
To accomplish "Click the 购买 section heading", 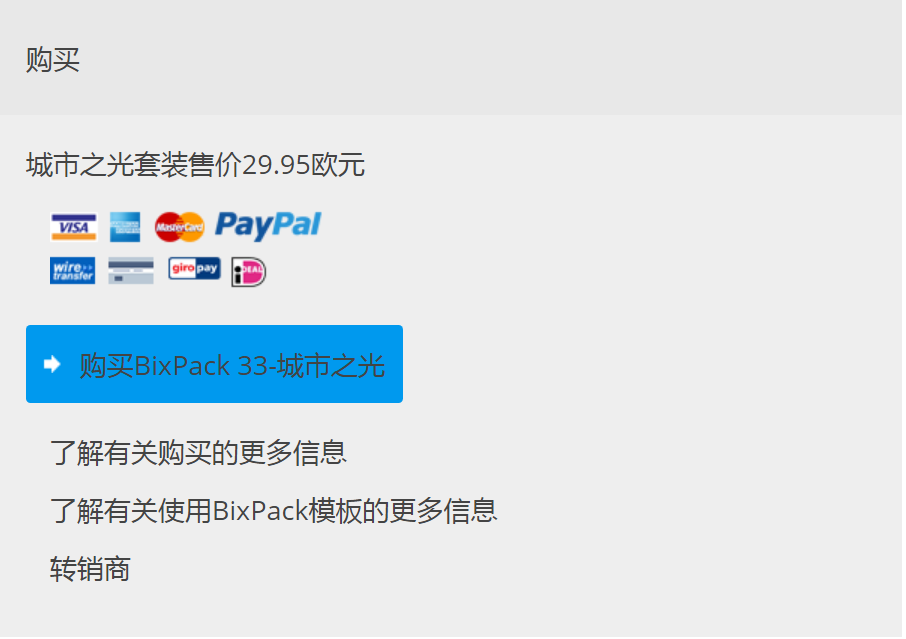I will [53, 60].
